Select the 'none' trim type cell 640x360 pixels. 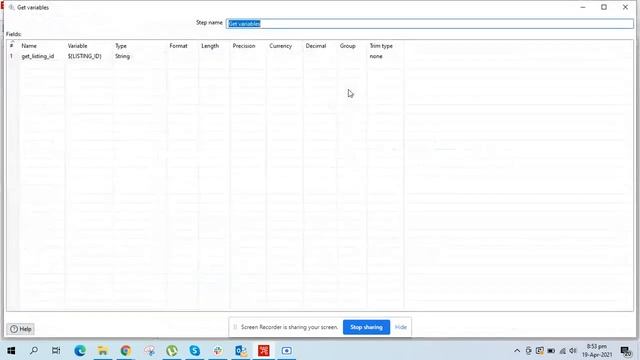click(x=376, y=56)
